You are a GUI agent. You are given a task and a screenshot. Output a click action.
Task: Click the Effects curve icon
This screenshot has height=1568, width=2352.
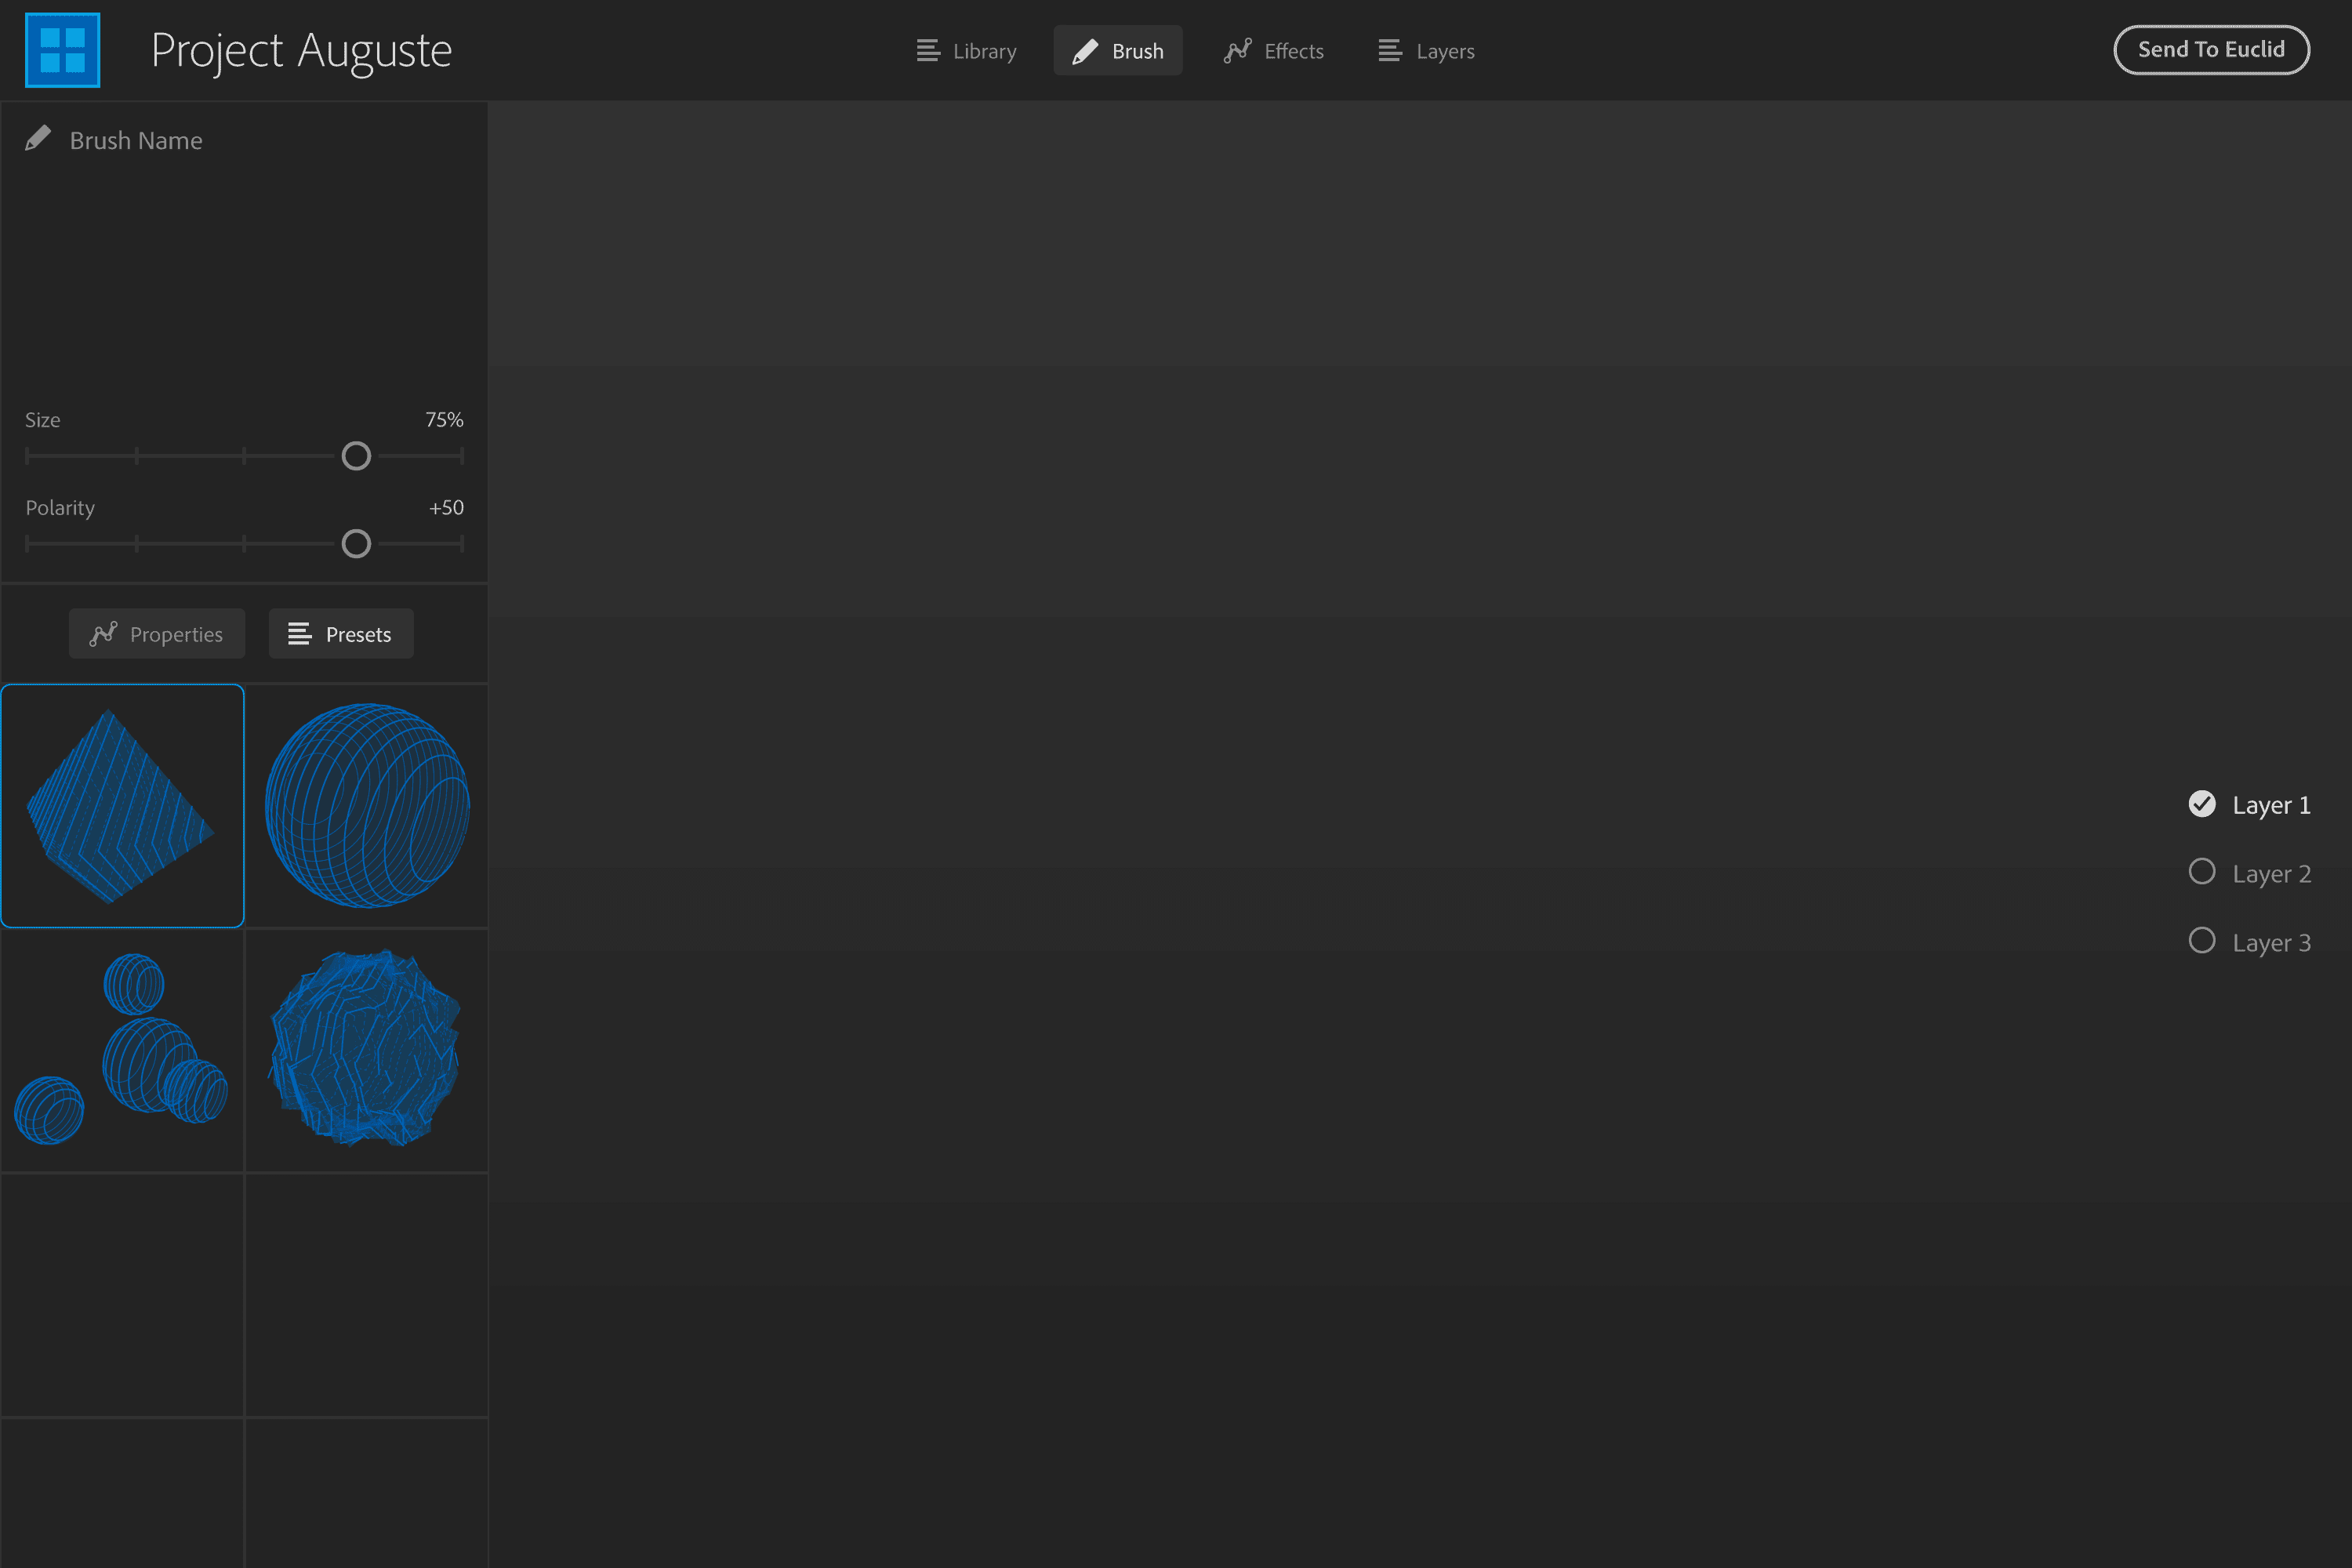pos(1237,50)
